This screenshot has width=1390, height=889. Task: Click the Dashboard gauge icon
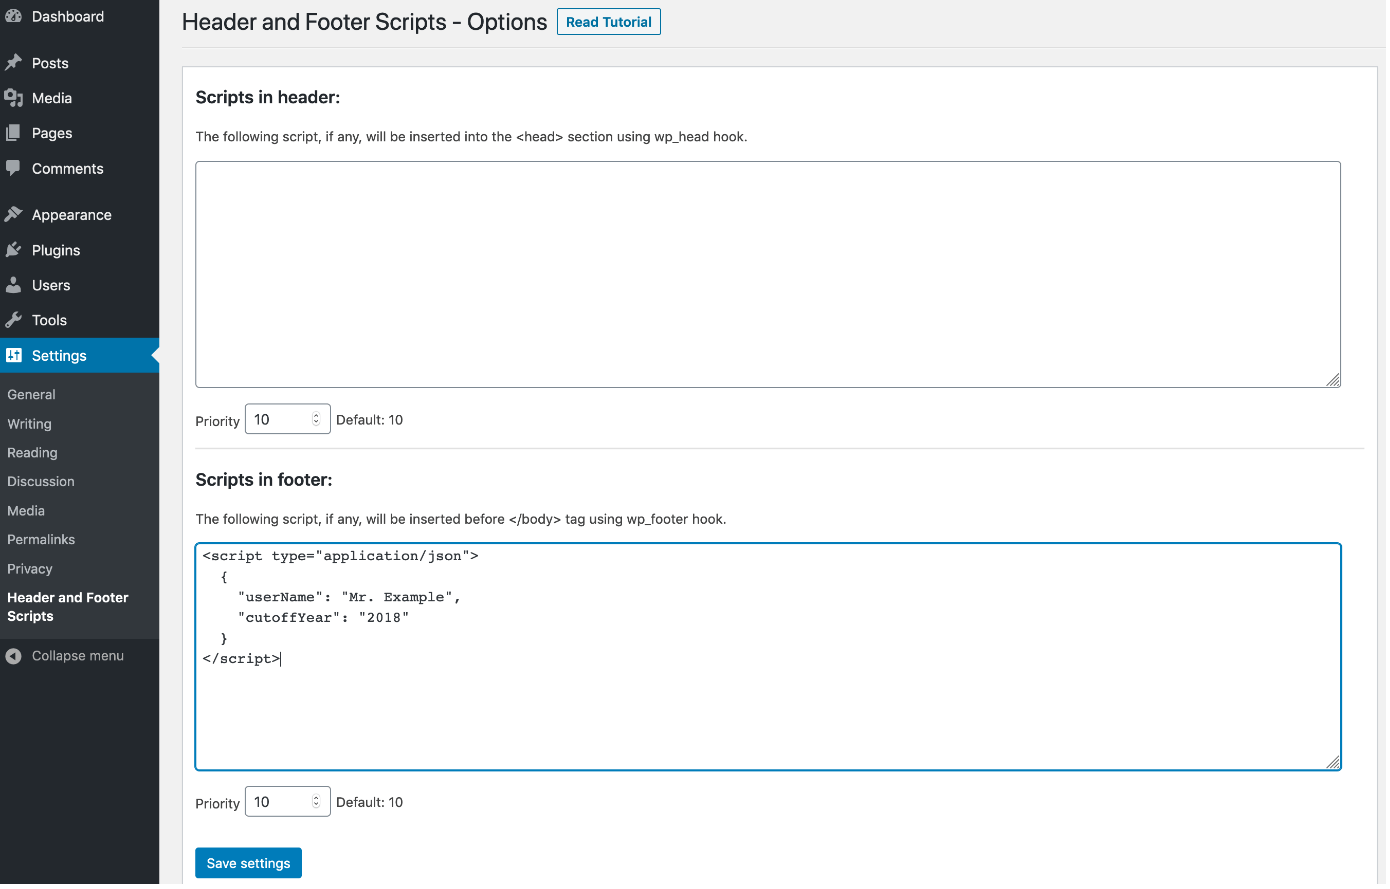tap(13, 16)
